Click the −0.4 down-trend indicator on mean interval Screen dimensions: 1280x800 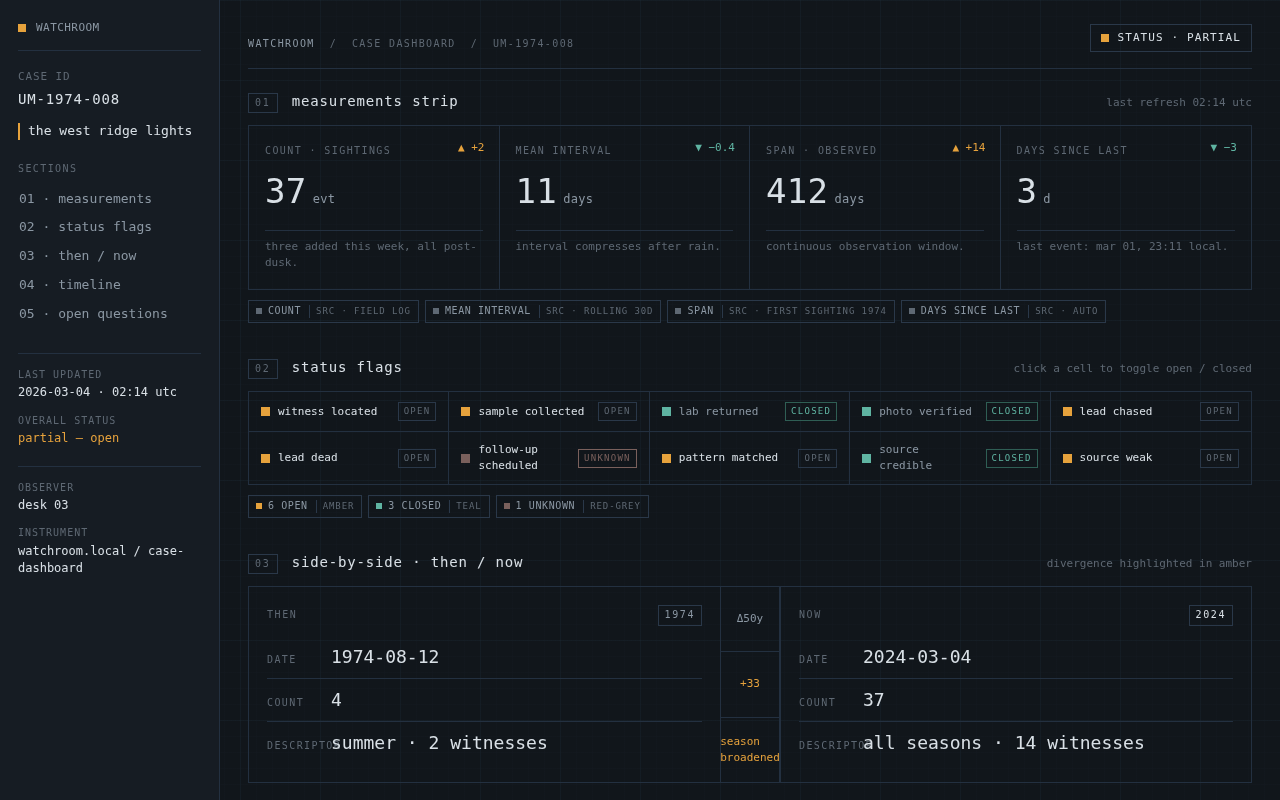[715, 148]
